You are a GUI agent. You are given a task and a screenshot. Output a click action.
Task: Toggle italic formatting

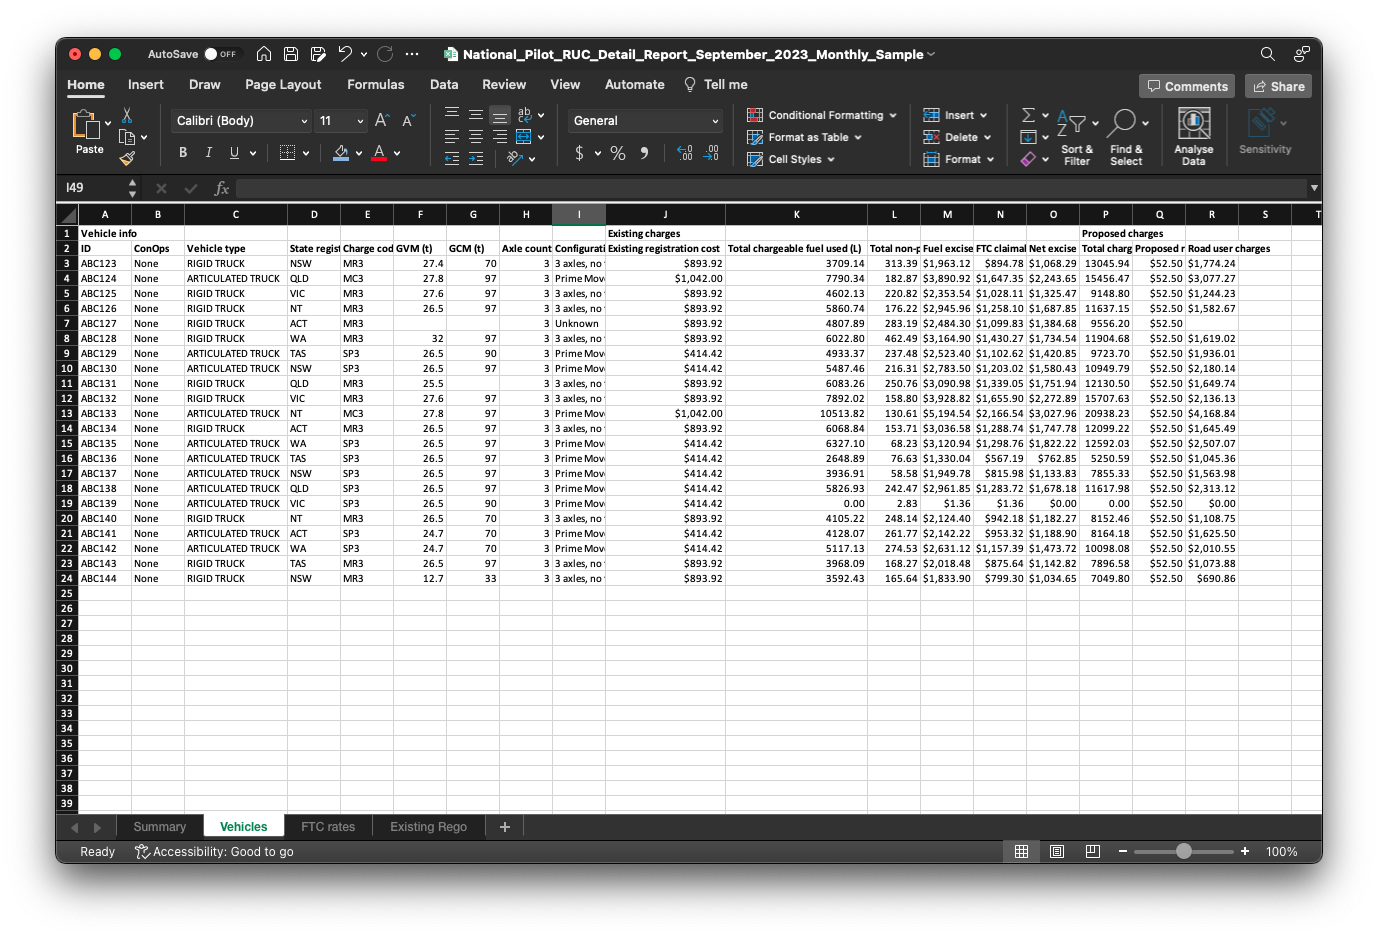(x=208, y=153)
